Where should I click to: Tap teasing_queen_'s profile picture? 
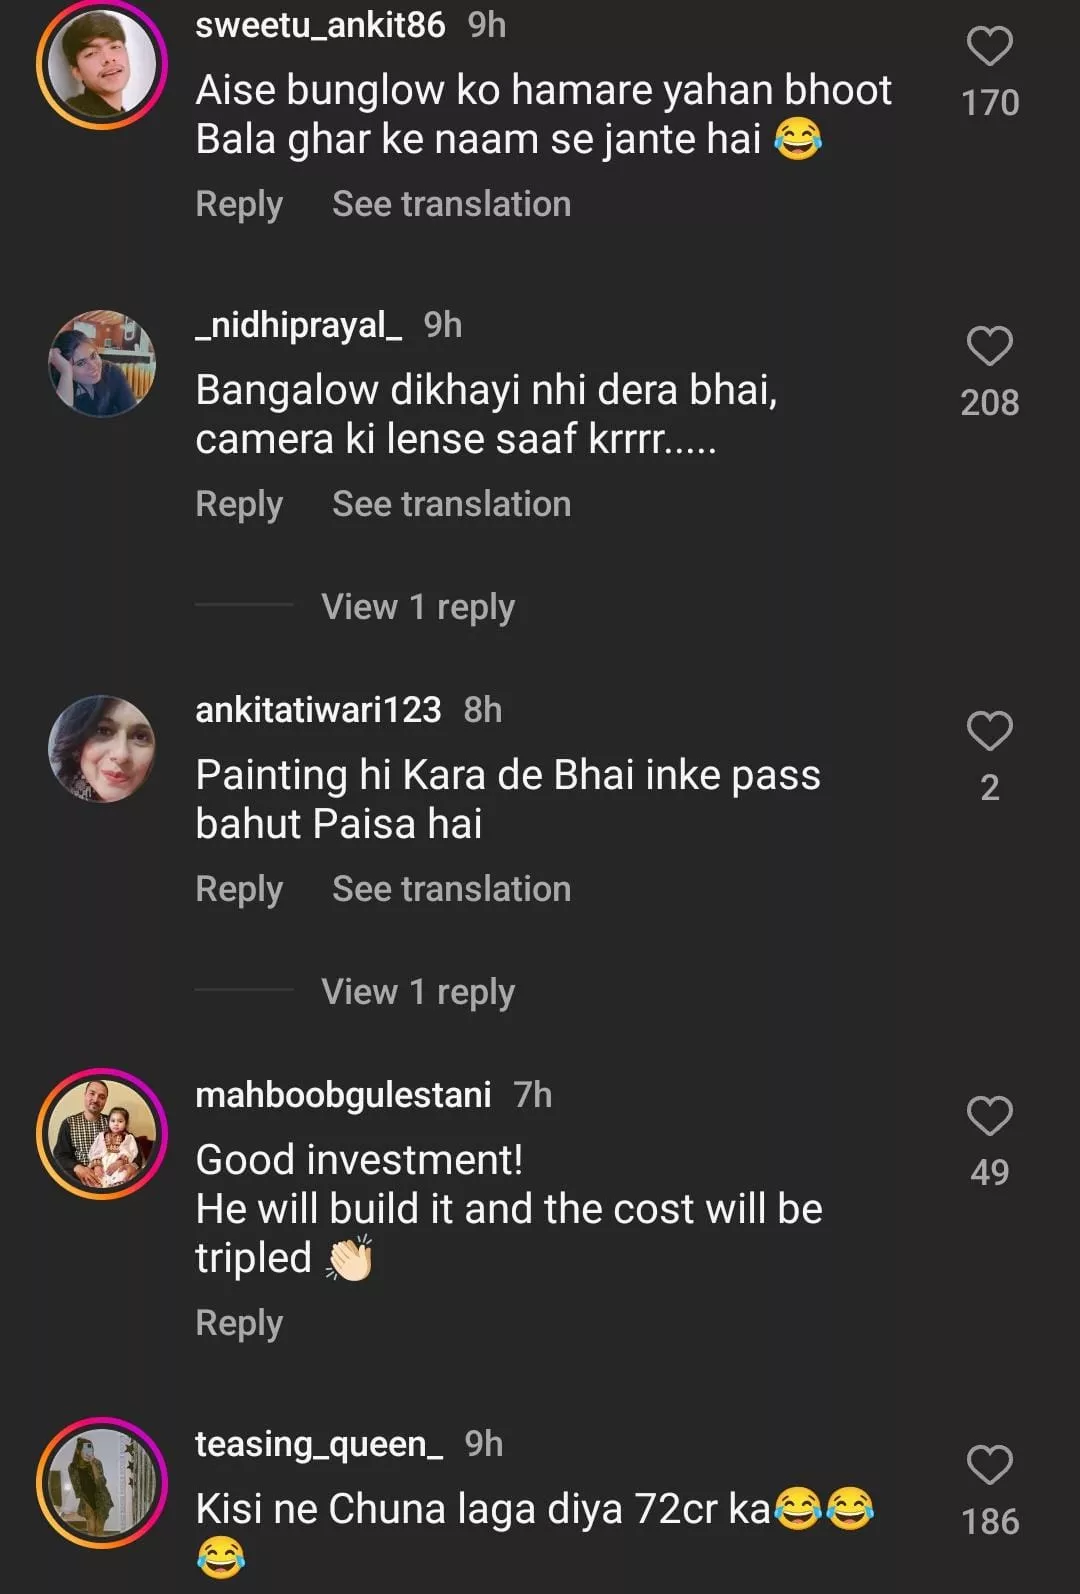pos(102,1482)
